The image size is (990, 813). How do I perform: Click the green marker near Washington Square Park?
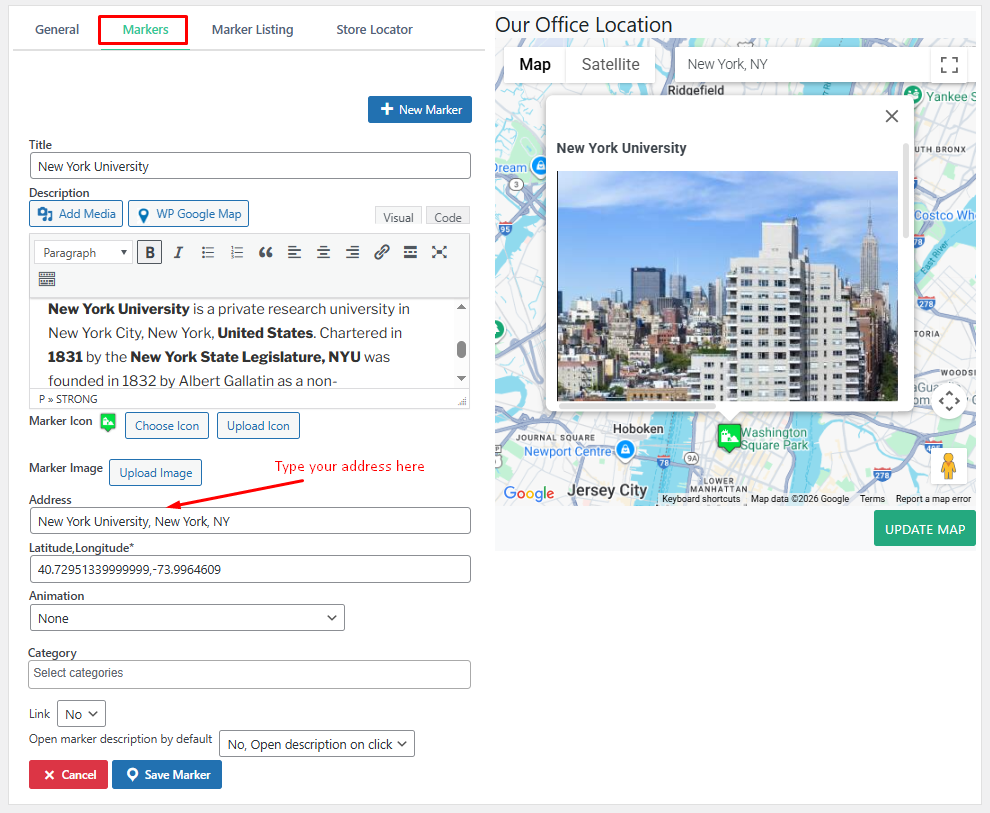coord(729,437)
